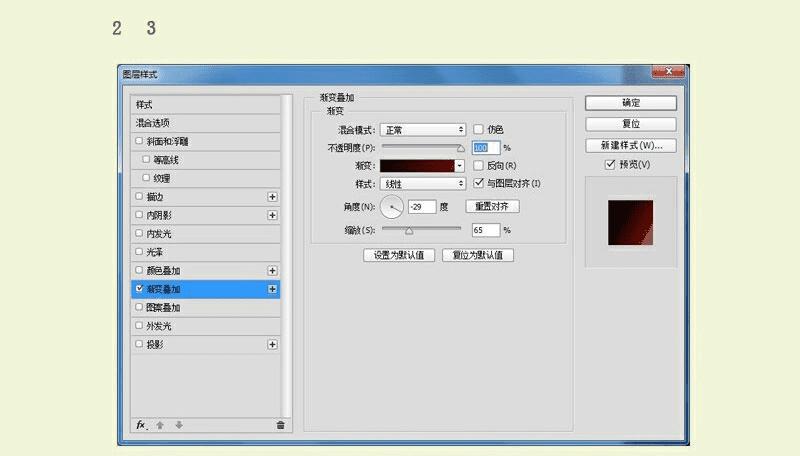Move effect down with the arrow icon
800x456 pixels.
tap(179, 425)
